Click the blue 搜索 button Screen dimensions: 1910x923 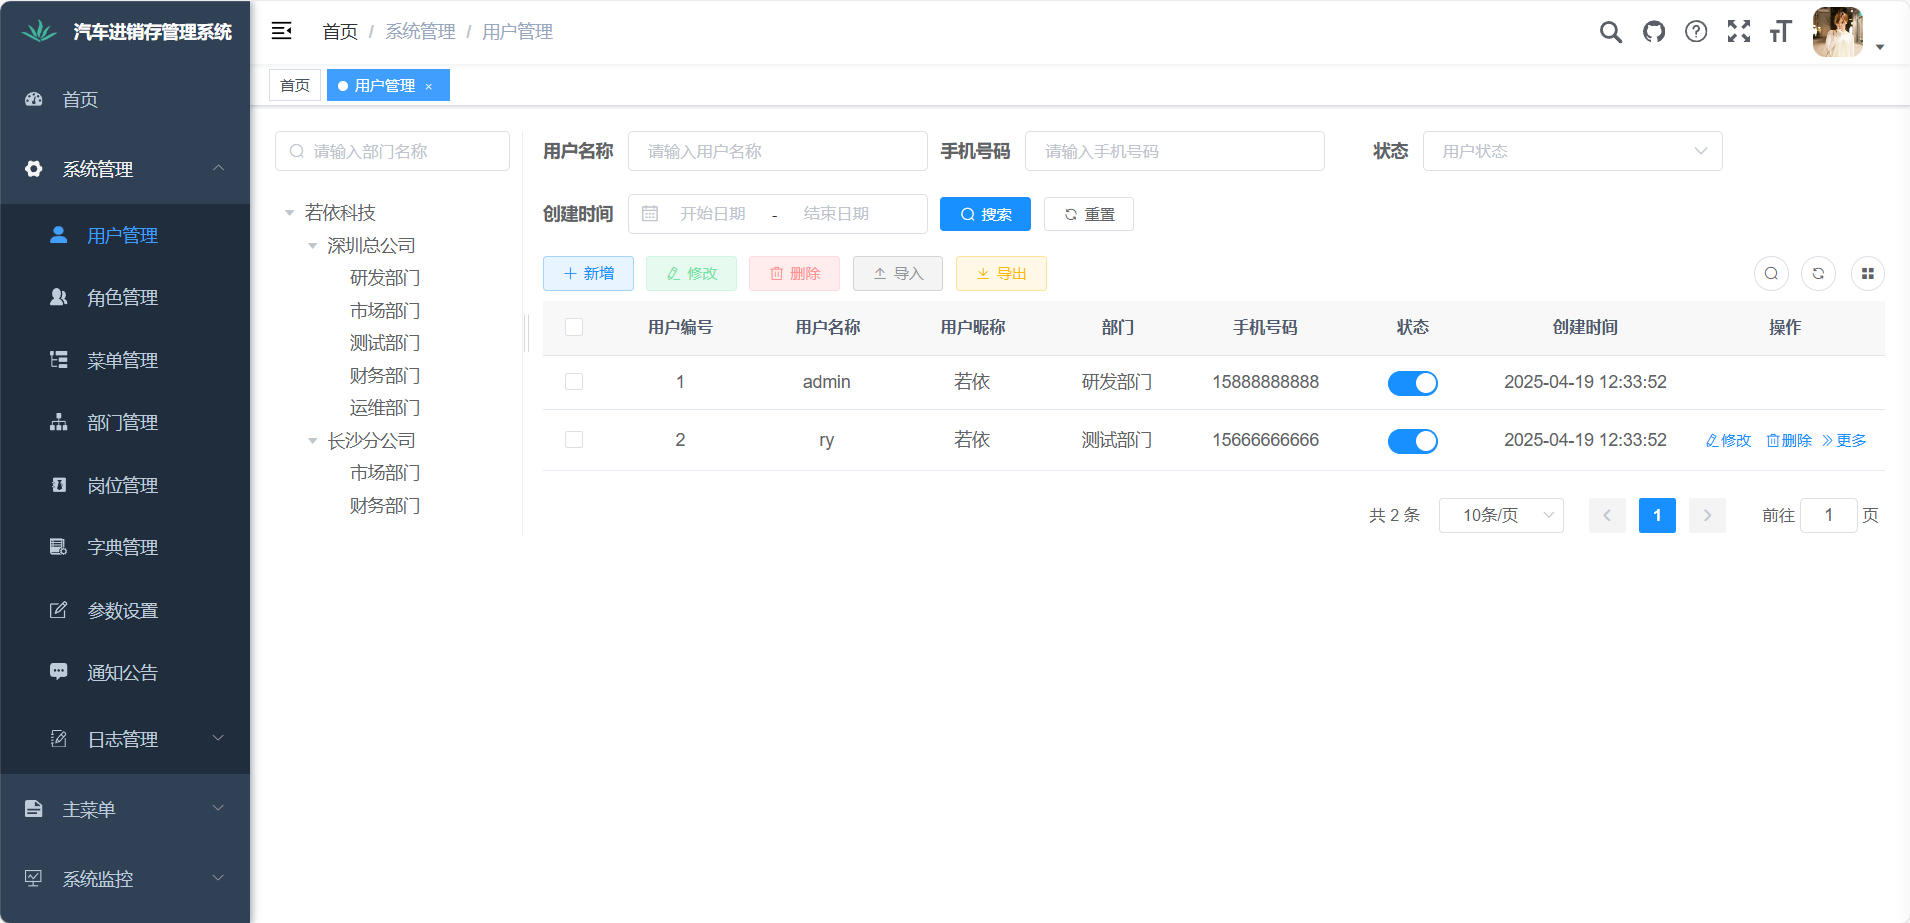point(985,214)
